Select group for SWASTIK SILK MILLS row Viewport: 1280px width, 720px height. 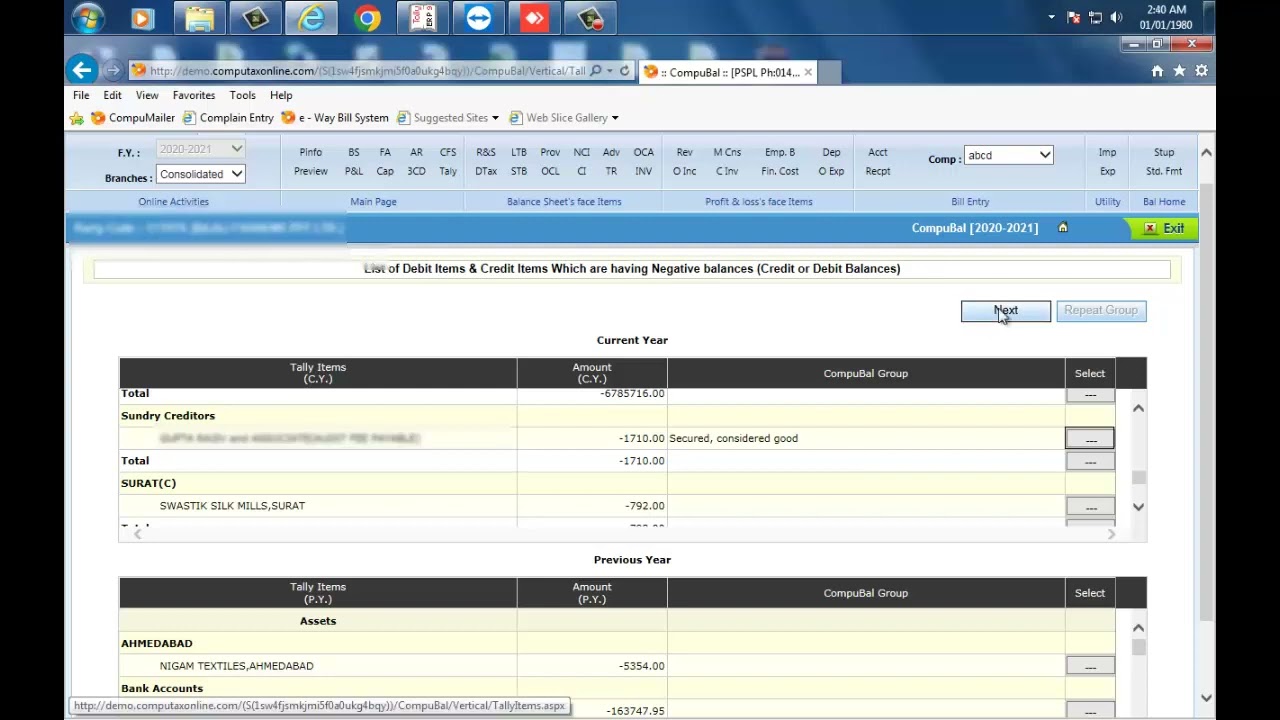point(1090,506)
